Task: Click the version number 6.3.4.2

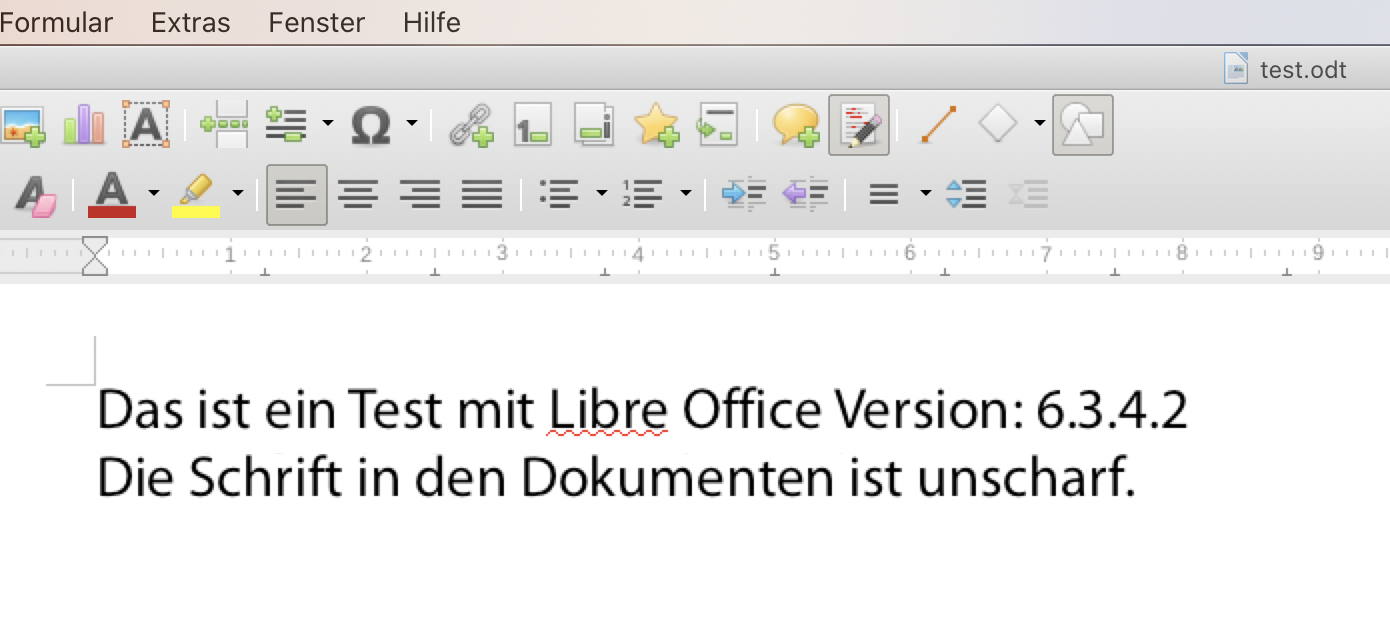Action: 1112,410
